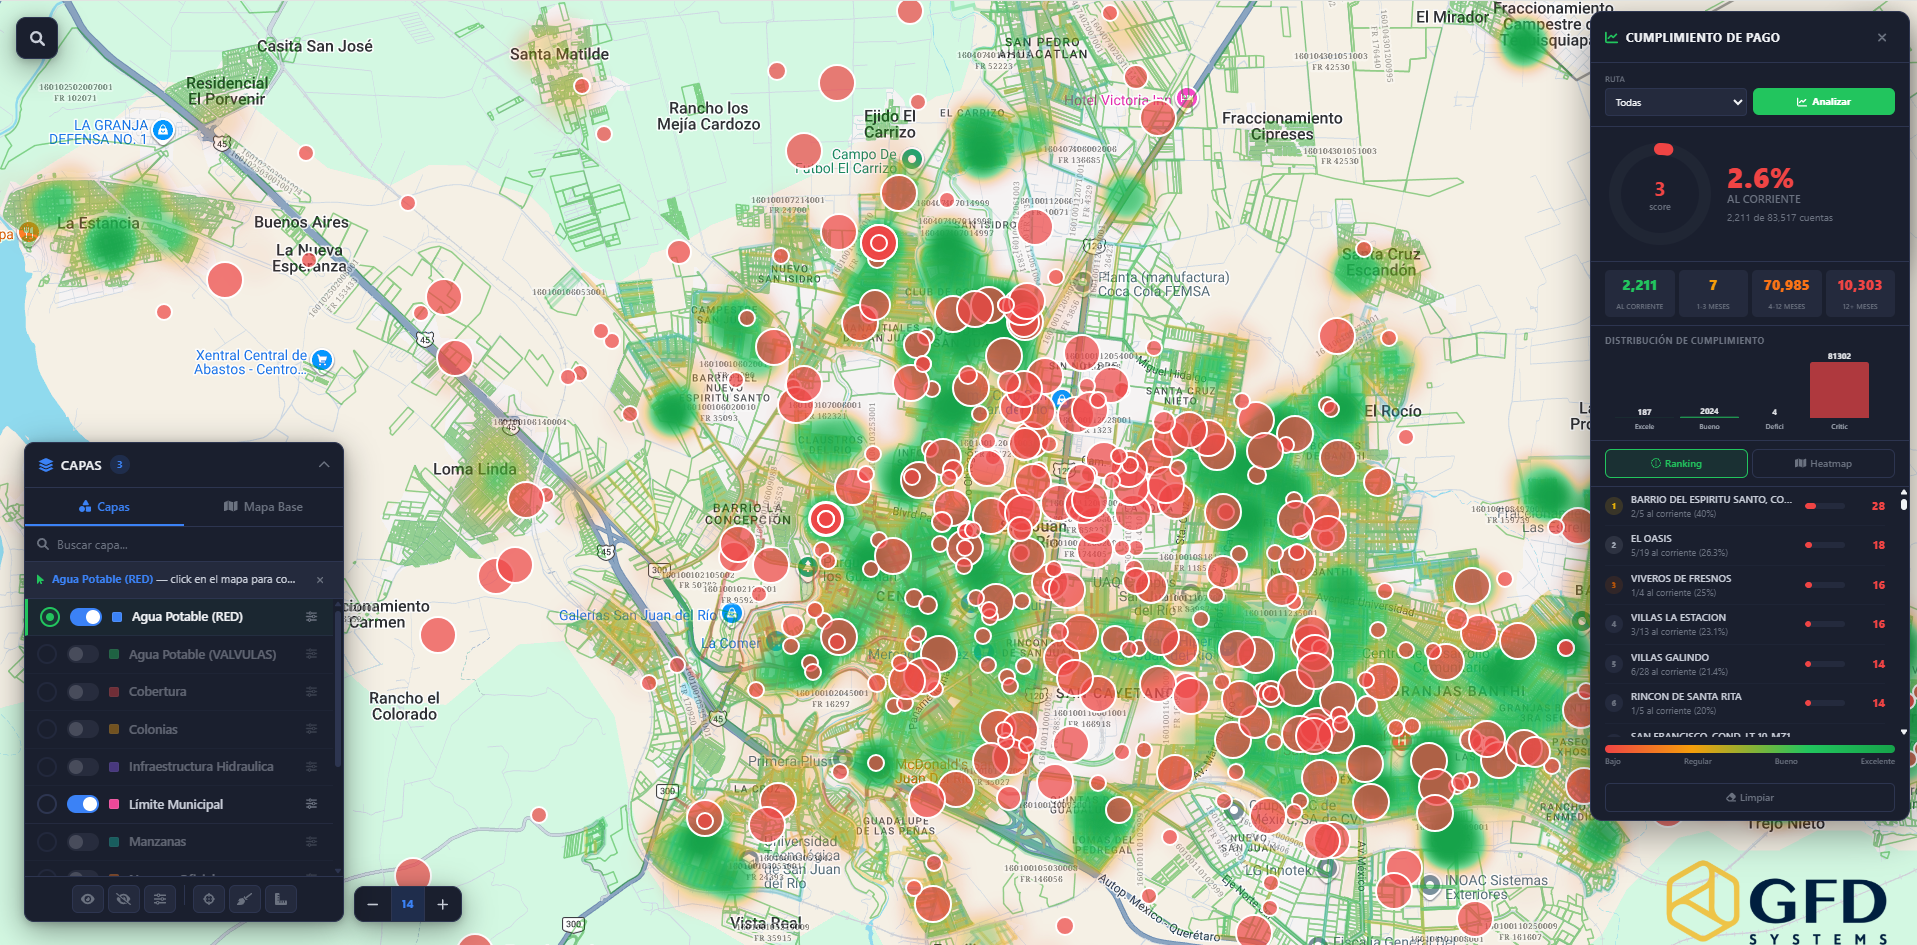
Task: Click the Buscar capa search field
Action: tap(180, 545)
